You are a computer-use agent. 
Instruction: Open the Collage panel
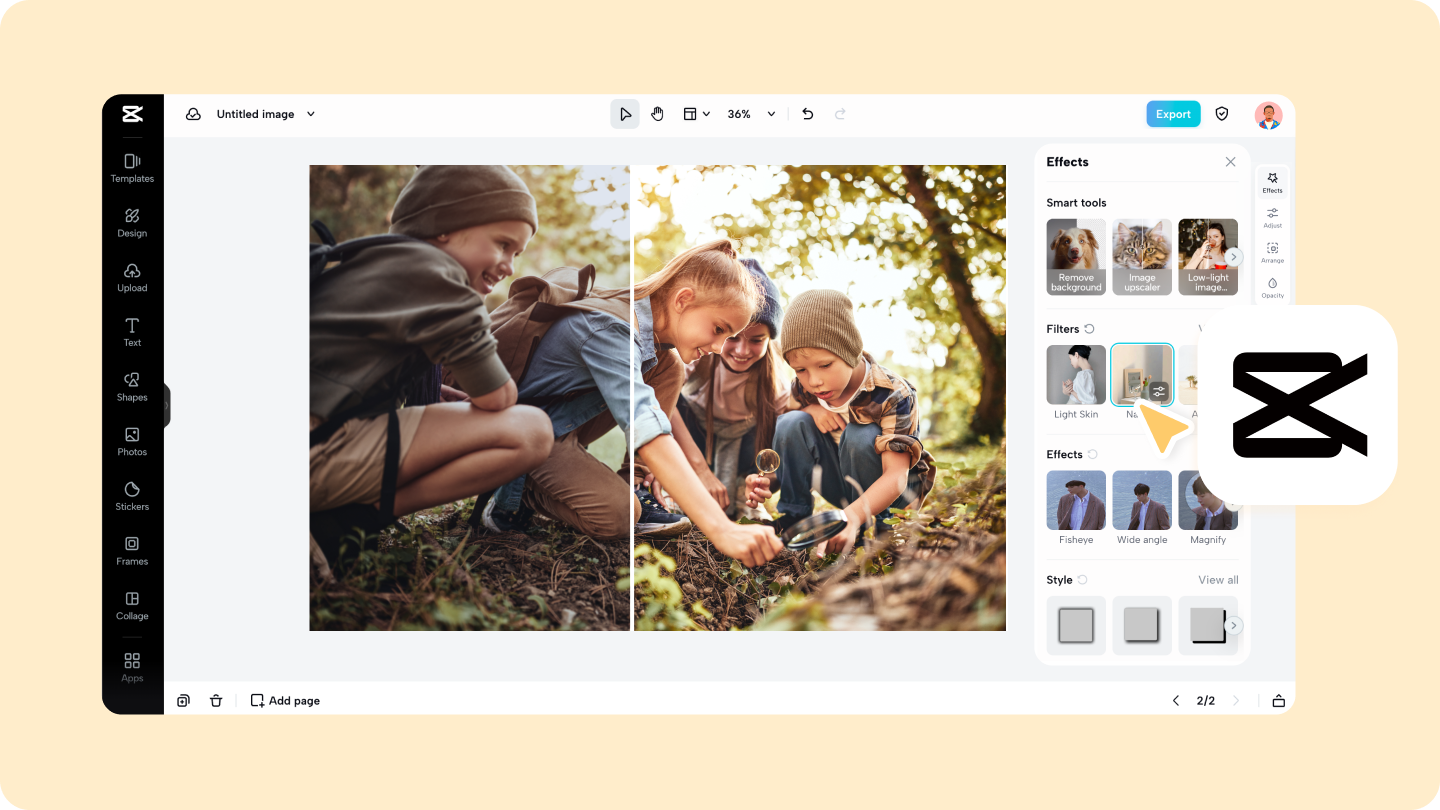click(x=132, y=606)
